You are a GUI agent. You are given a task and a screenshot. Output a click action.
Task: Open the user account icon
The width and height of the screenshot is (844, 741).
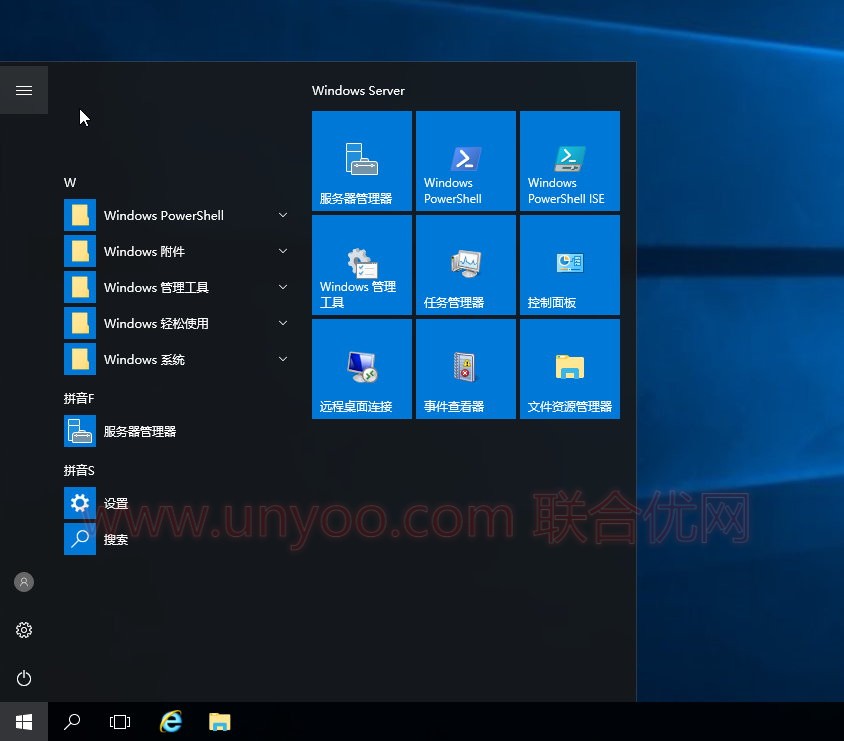tap(24, 582)
